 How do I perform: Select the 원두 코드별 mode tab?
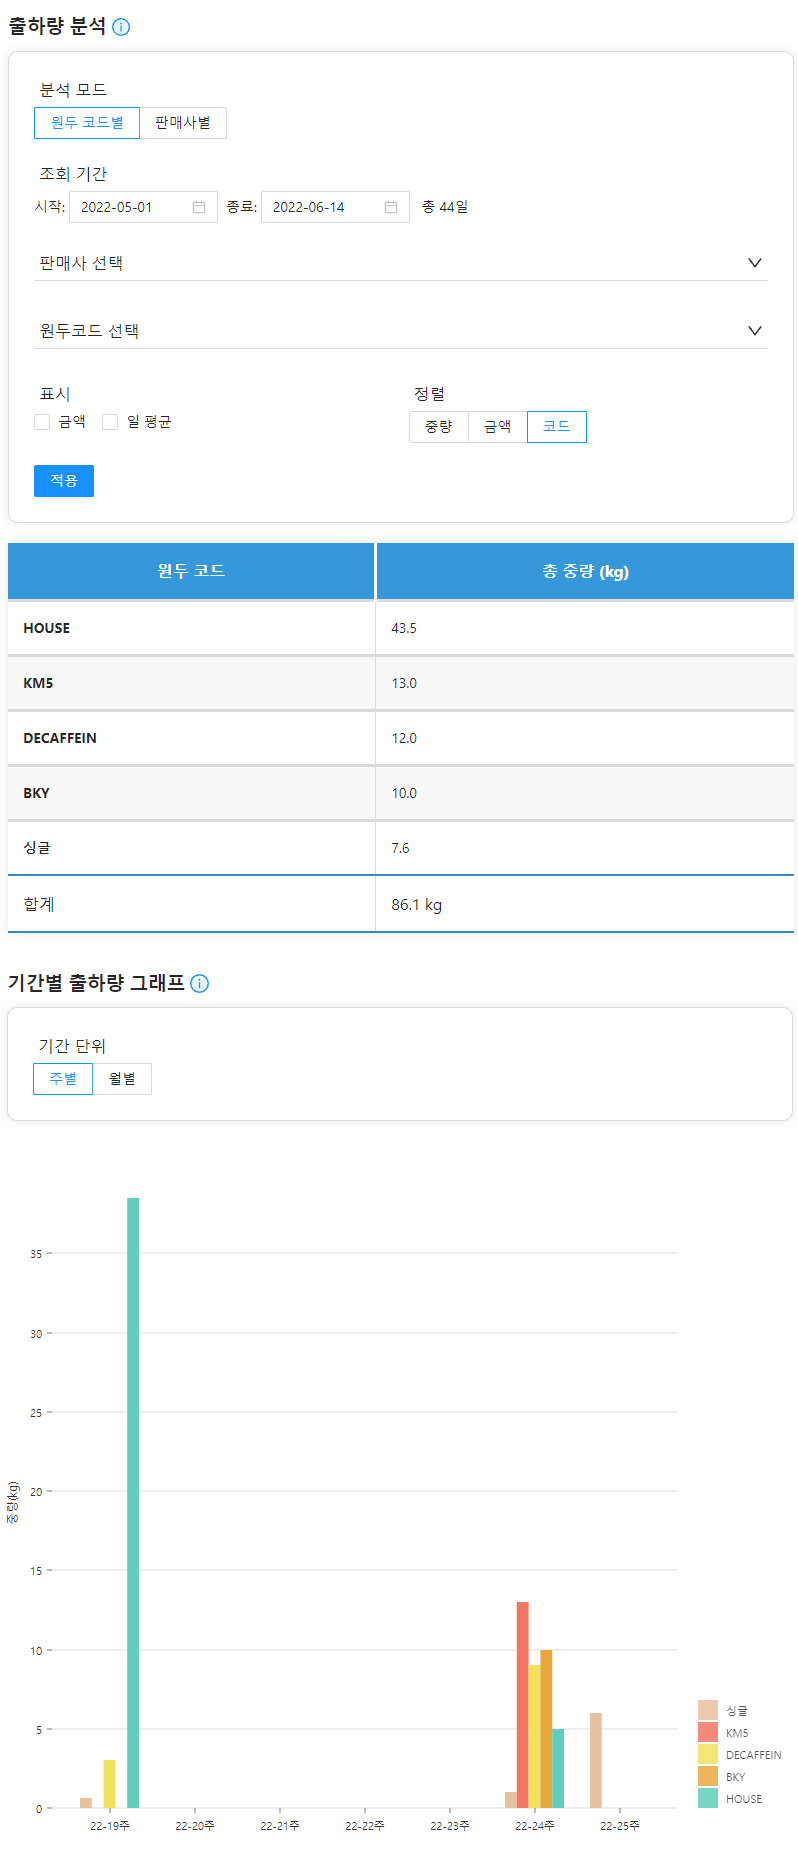[87, 122]
